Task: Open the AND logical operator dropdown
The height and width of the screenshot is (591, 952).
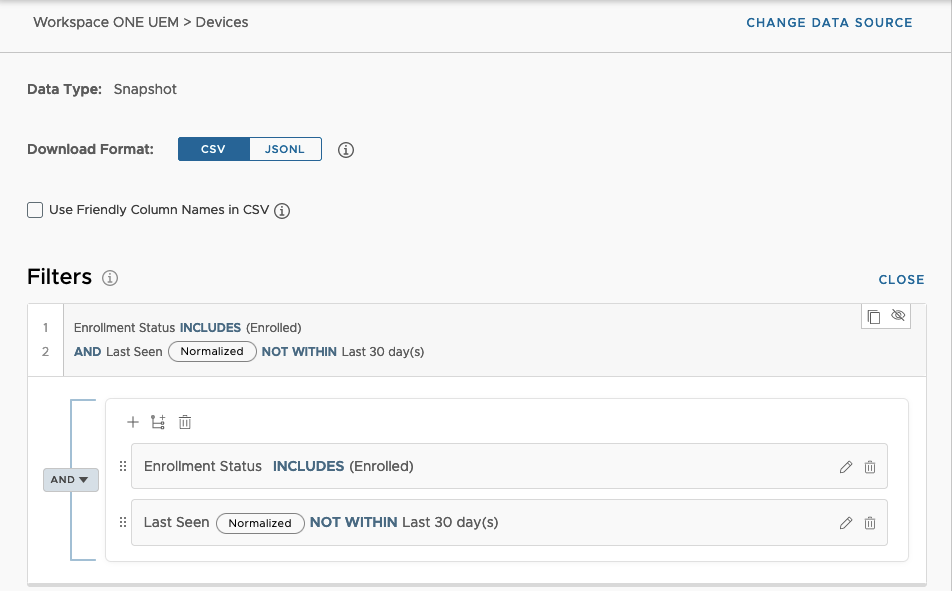Action: click(70, 479)
